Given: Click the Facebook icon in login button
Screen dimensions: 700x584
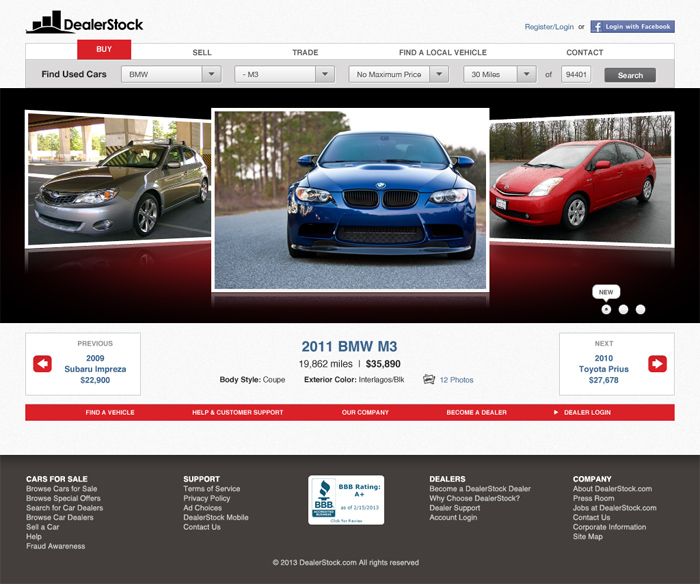Looking at the screenshot, I should pos(597,27).
